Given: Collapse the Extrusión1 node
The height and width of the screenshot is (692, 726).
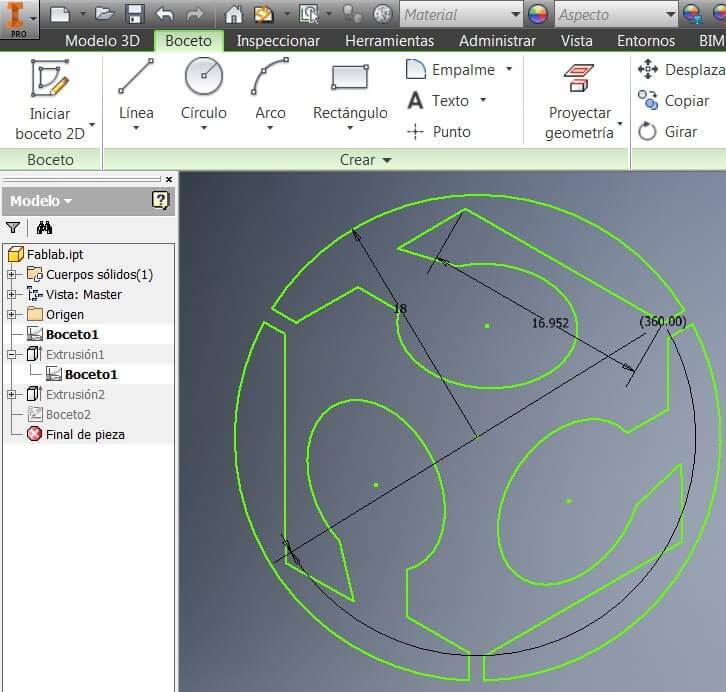Looking at the screenshot, I should (12, 355).
